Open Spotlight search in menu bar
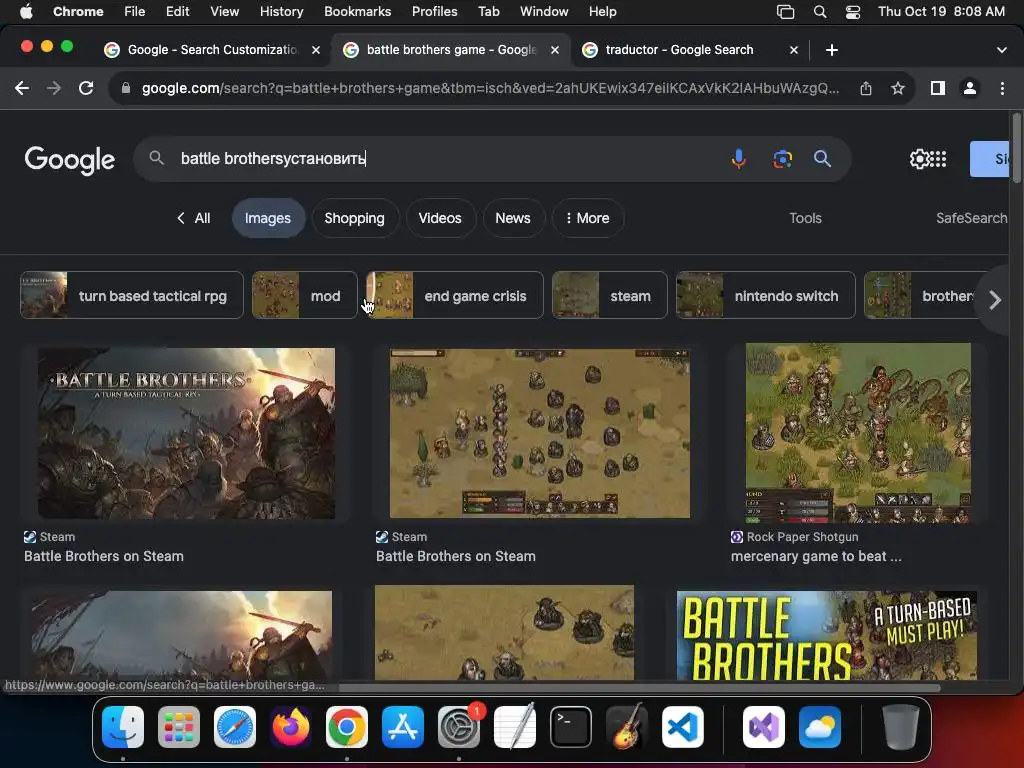 820,12
